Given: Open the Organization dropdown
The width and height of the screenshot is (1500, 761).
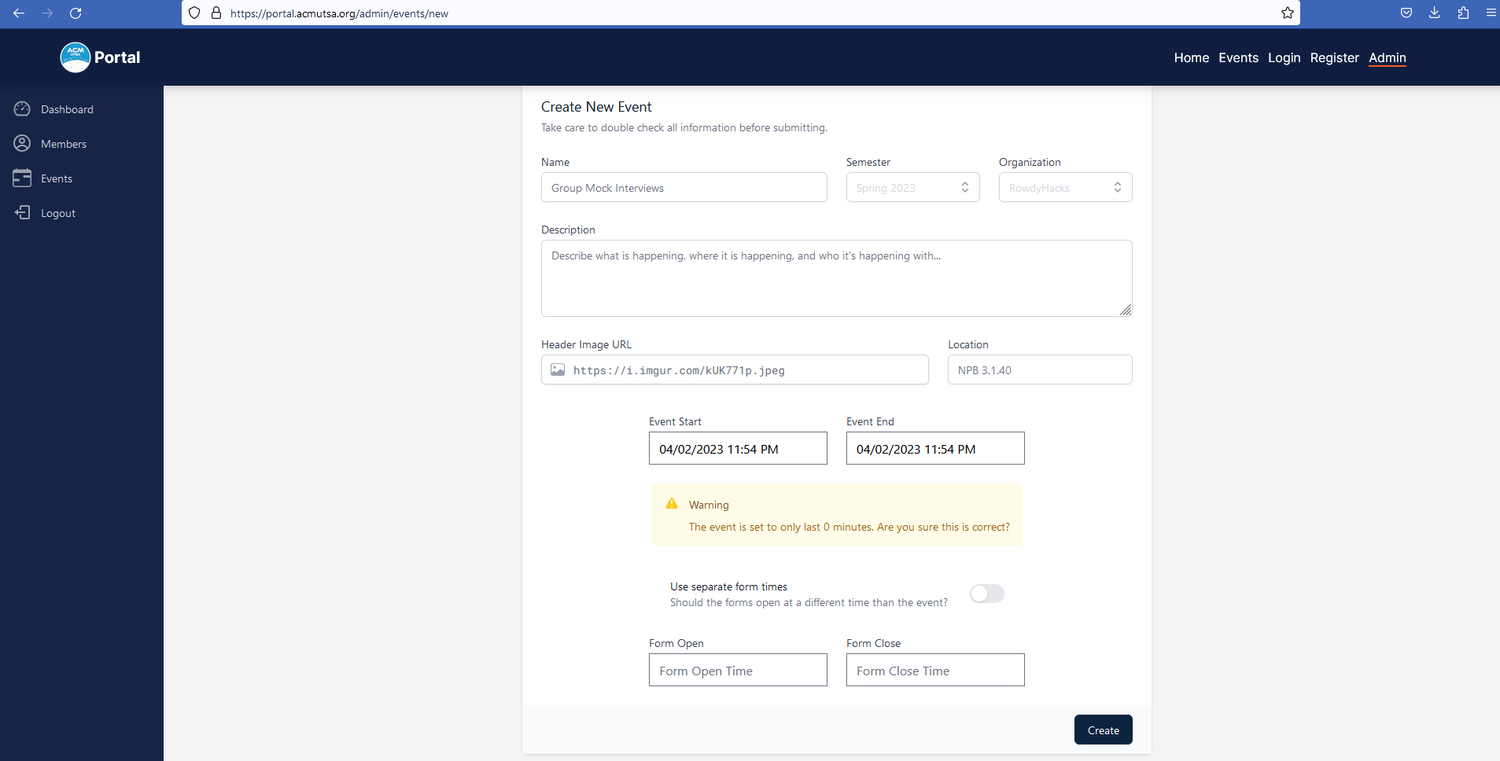Looking at the screenshot, I should (x=1066, y=187).
